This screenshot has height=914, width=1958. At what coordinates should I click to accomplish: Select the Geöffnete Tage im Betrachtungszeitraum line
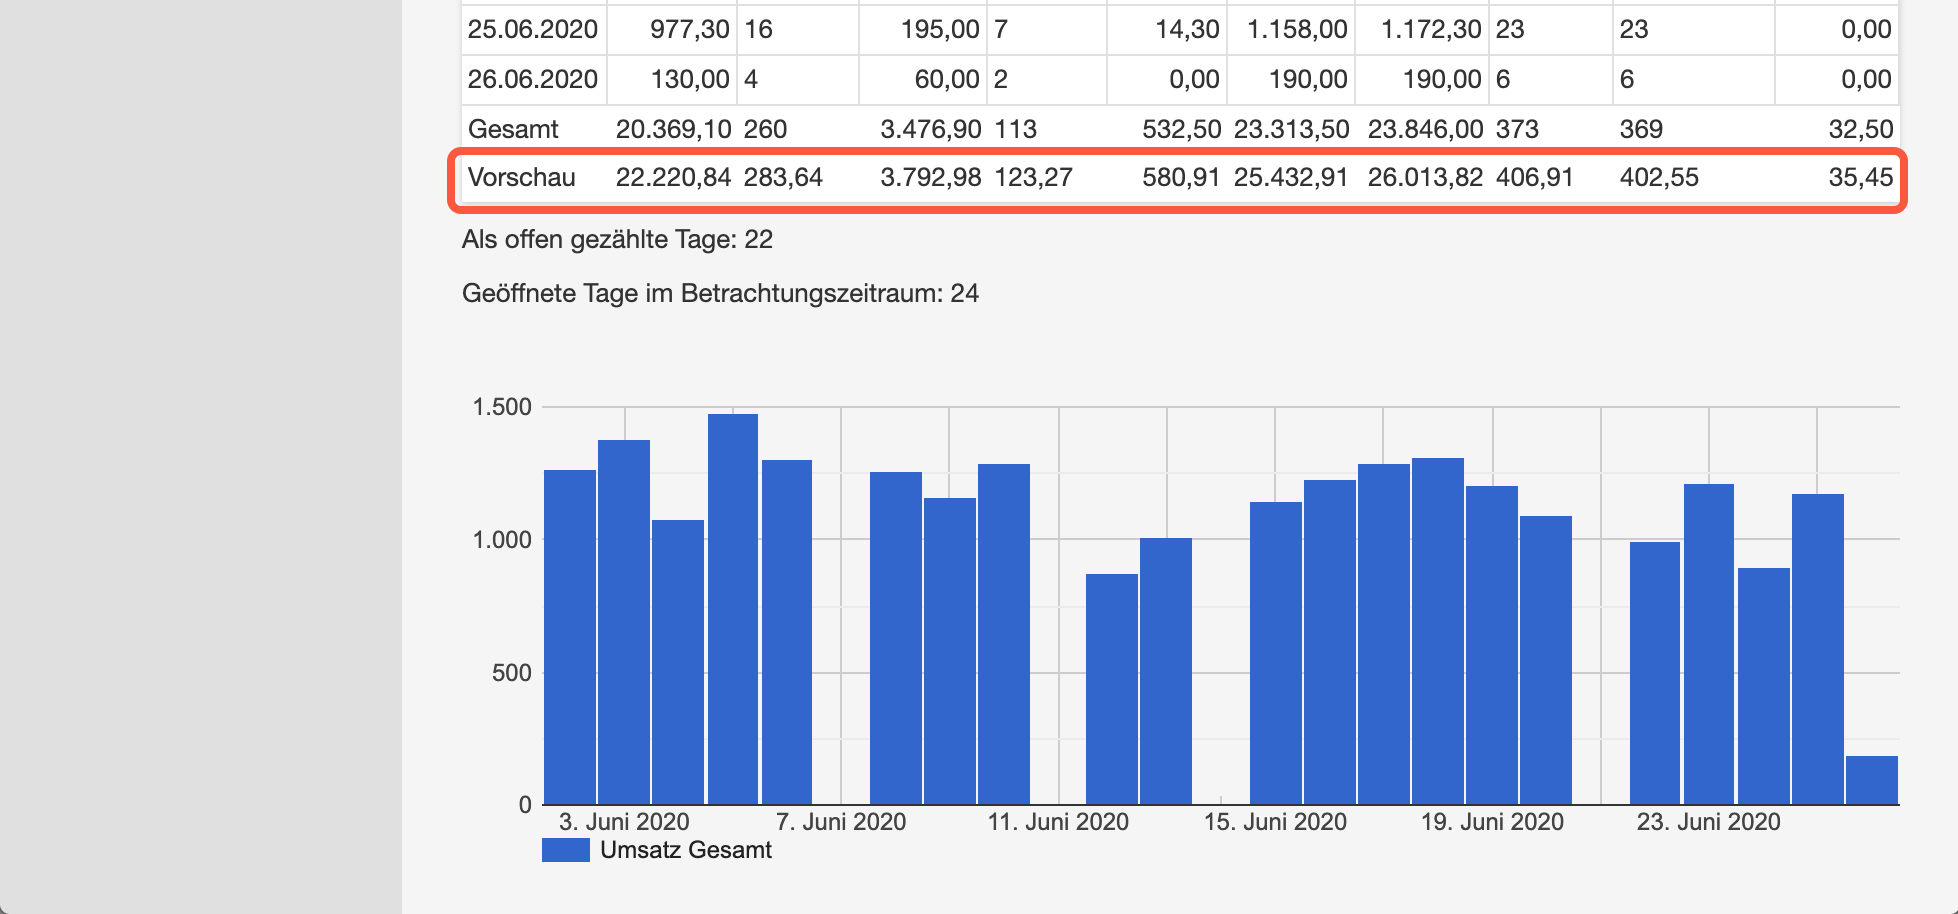click(x=720, y=294)
